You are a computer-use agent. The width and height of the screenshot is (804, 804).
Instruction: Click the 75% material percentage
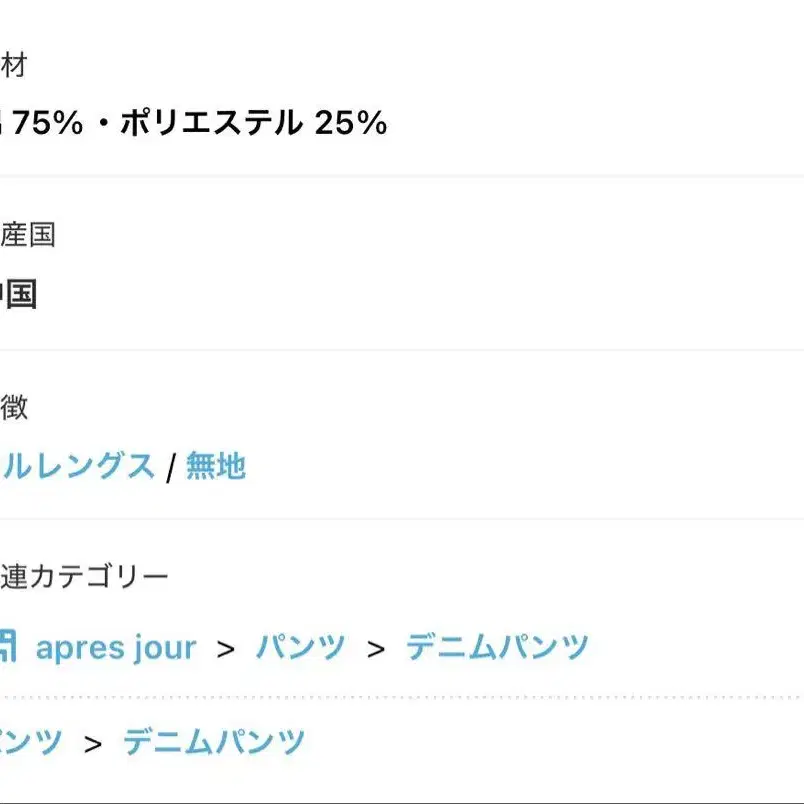click(47, 123)
